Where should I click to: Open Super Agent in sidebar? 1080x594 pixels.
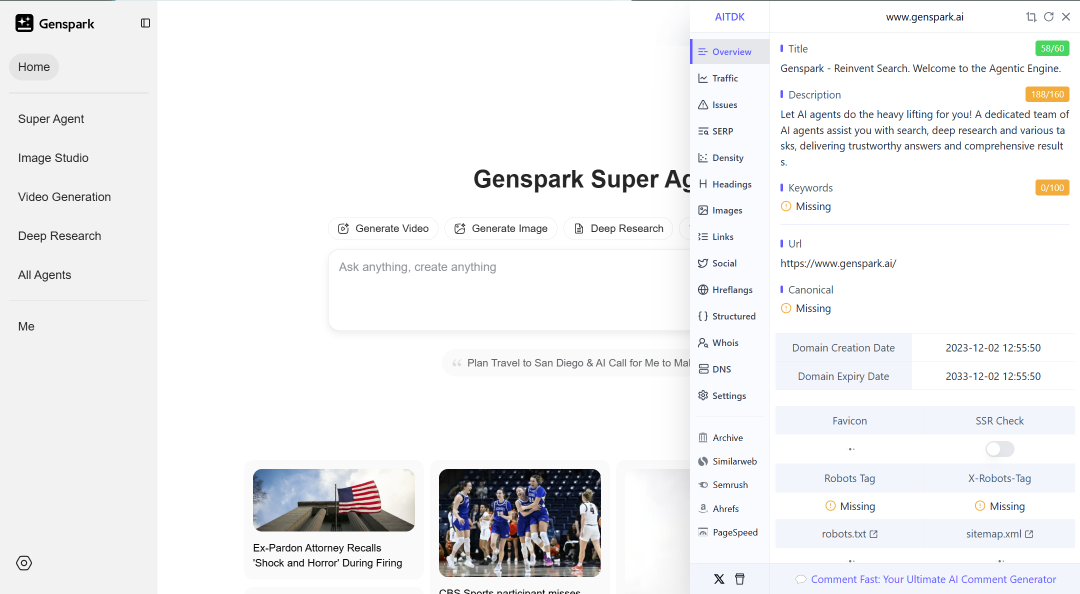click(x=51, y=119)
